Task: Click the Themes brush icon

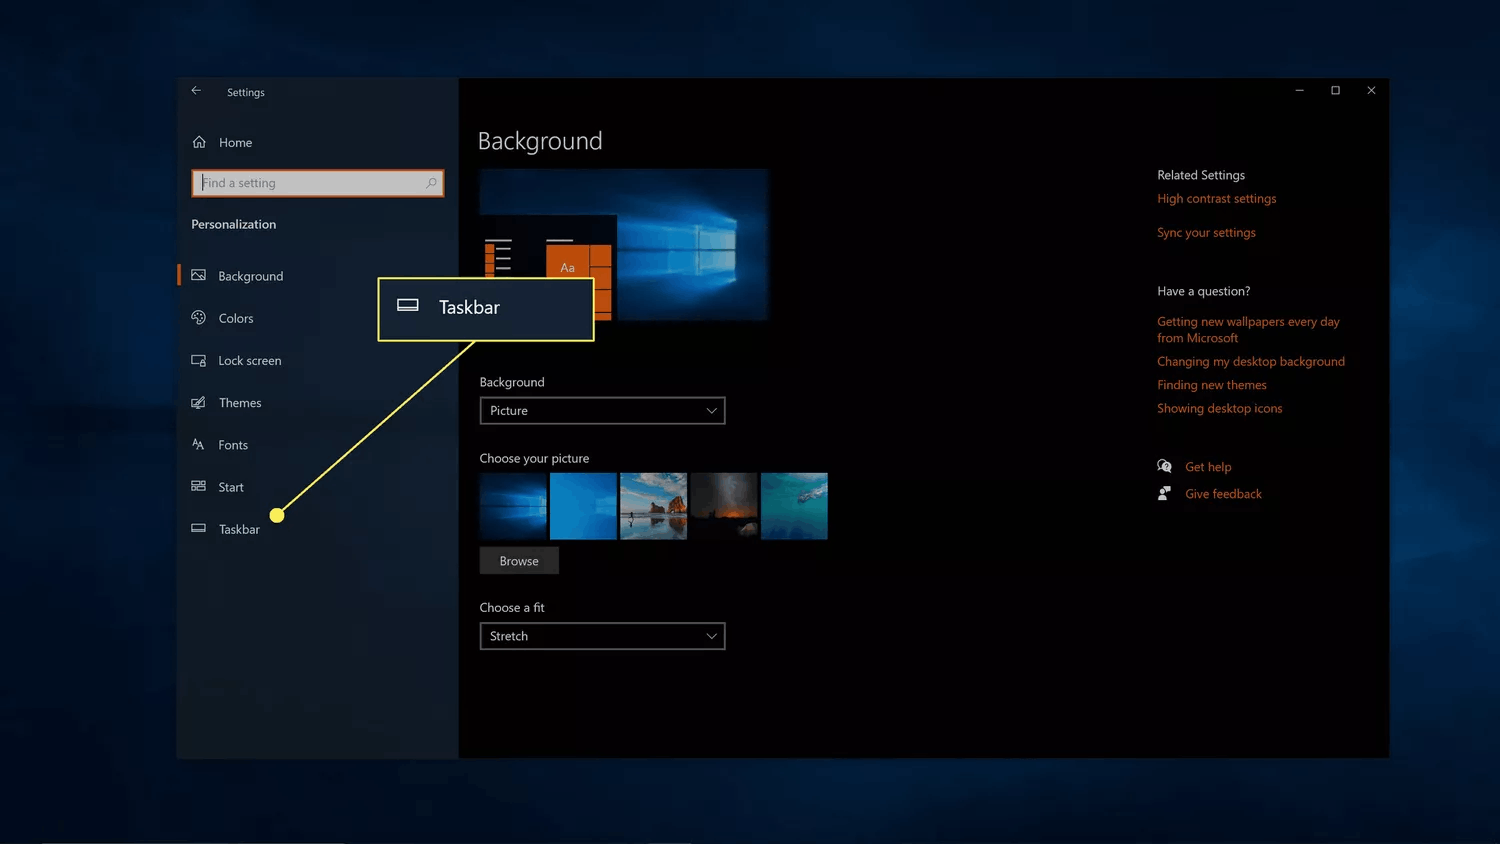Action: pyautogui.click(x=198, y=402)
